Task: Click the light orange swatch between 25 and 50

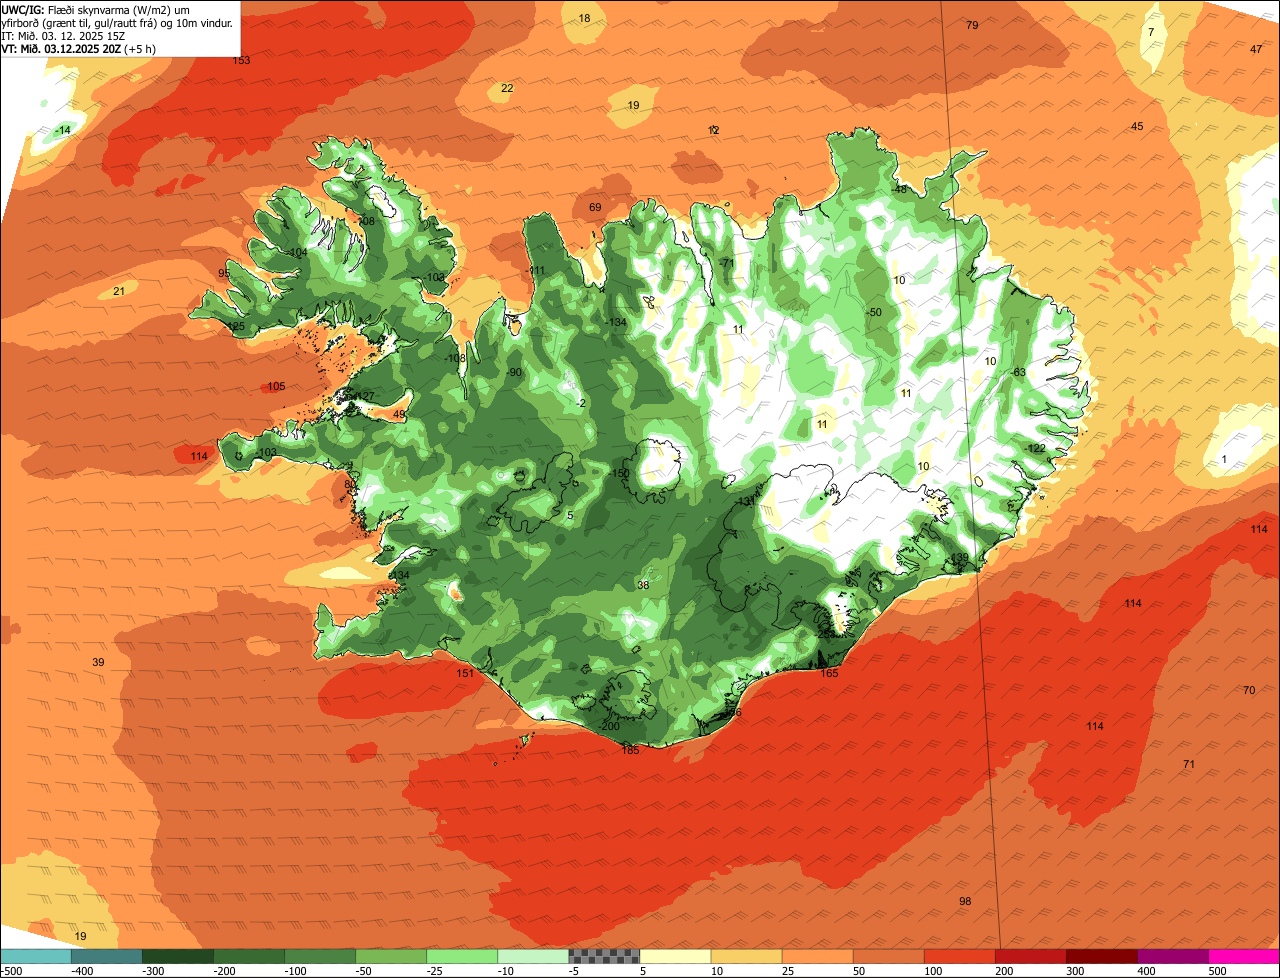Action: [x=817, y=956]
